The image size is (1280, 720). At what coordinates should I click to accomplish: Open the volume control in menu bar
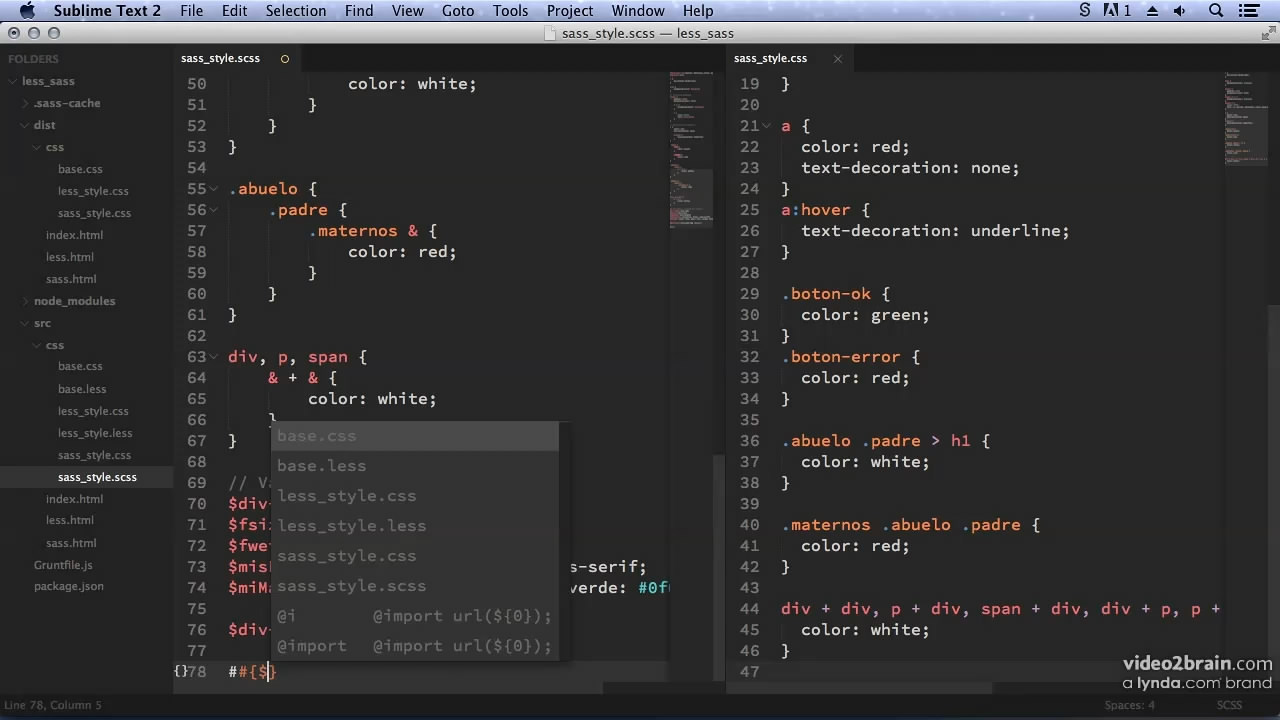pos(1179,11)
